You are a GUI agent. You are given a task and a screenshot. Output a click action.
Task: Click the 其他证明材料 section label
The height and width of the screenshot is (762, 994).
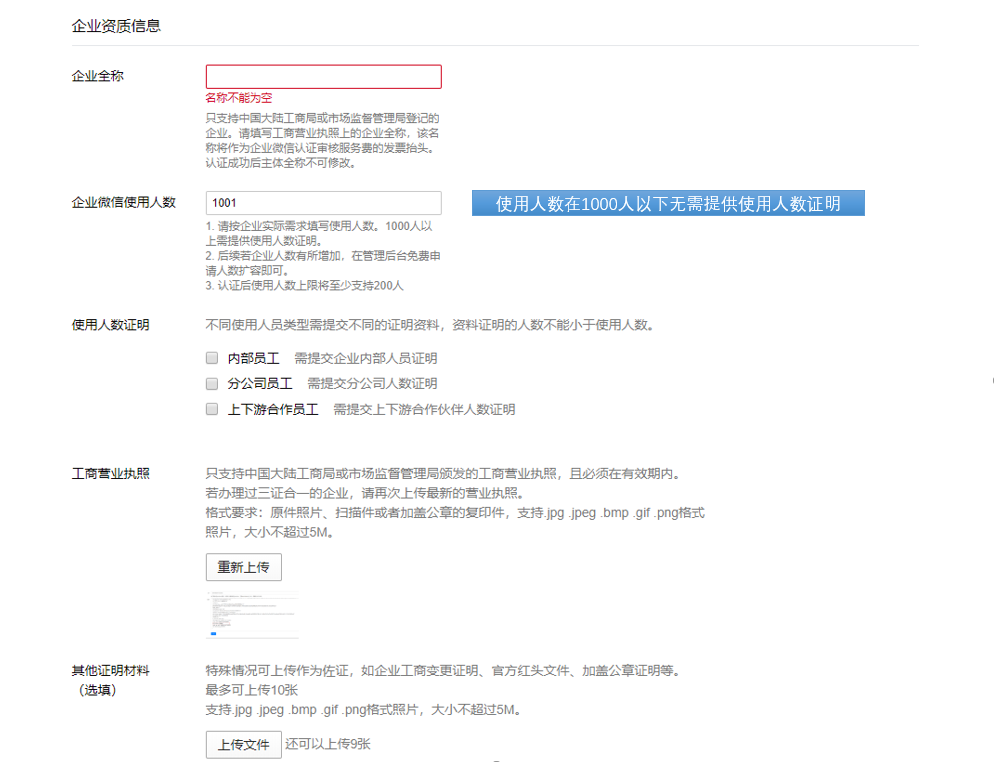(x=111, y=670)
